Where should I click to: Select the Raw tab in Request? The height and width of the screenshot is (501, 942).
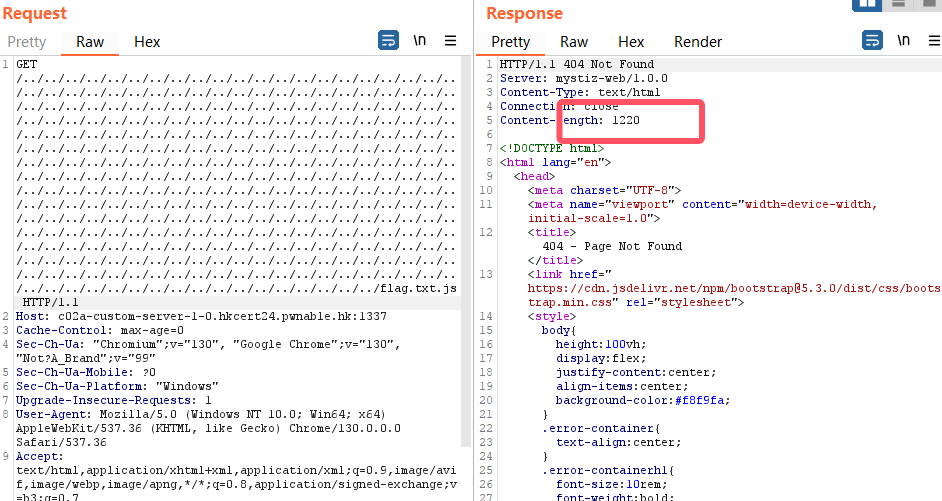point(90,42)
